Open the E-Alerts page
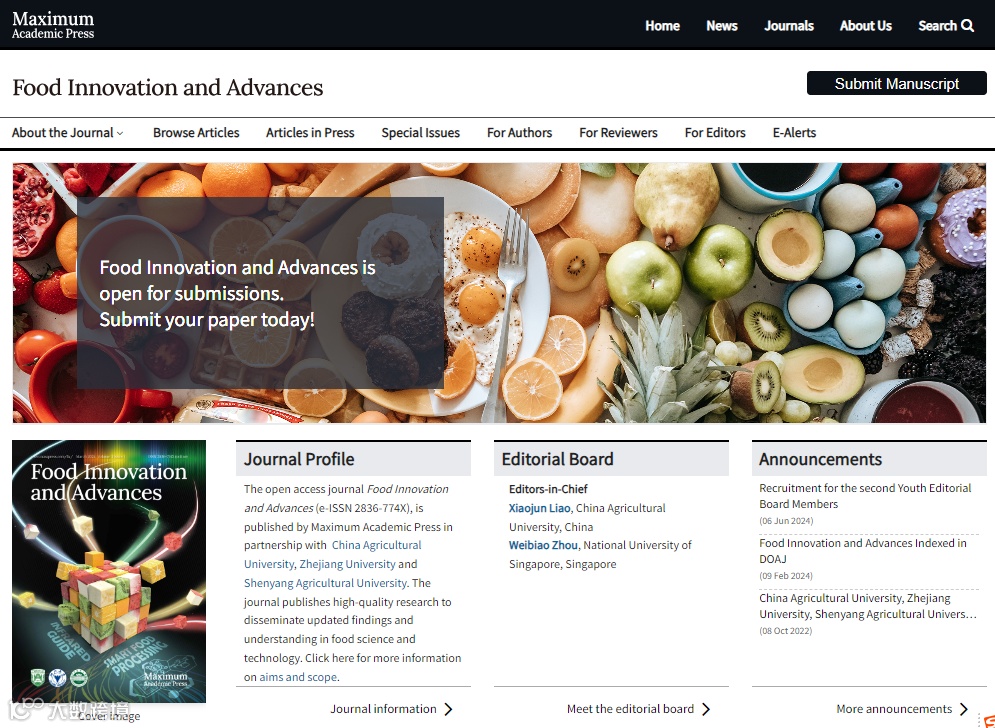 pos(794,133)
